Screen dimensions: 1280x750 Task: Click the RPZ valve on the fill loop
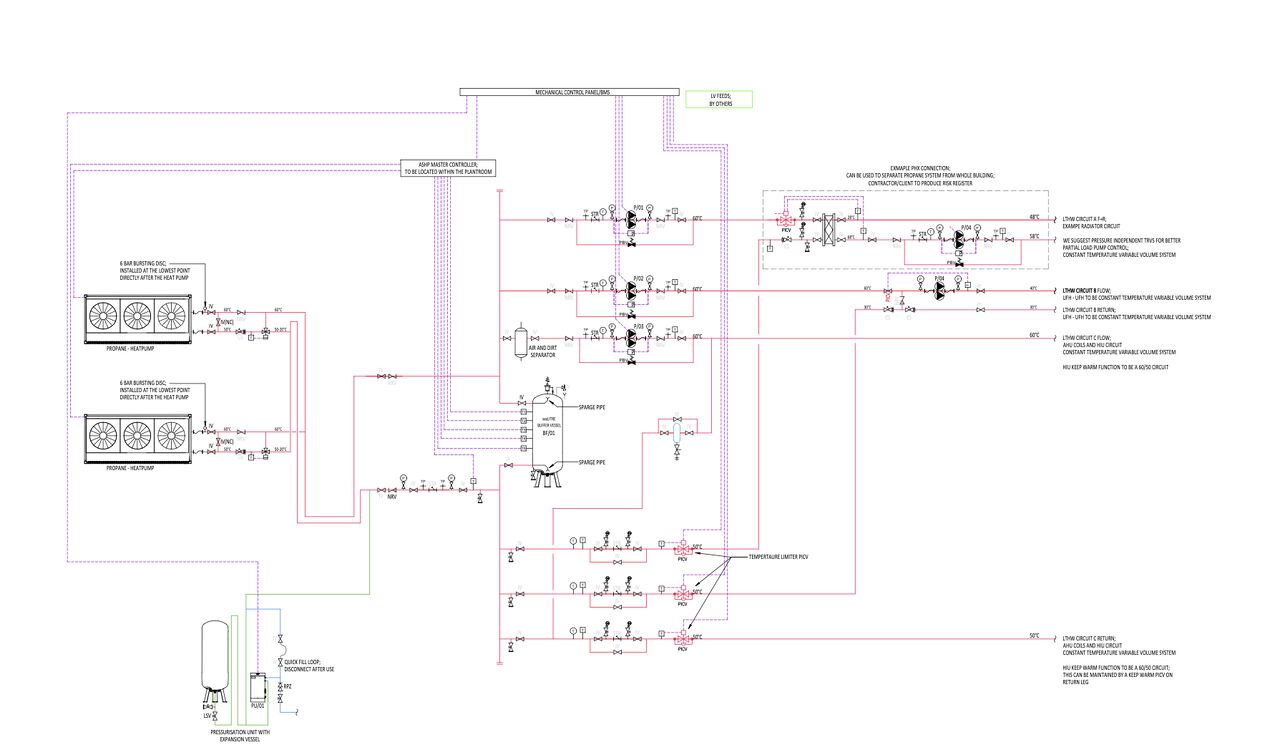(x=281, y=687)
